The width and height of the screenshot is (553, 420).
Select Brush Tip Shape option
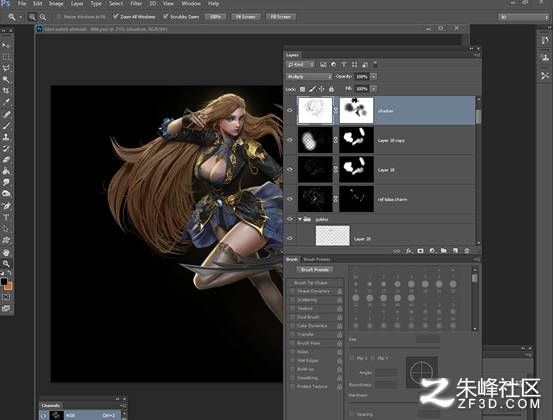[310, 283]
